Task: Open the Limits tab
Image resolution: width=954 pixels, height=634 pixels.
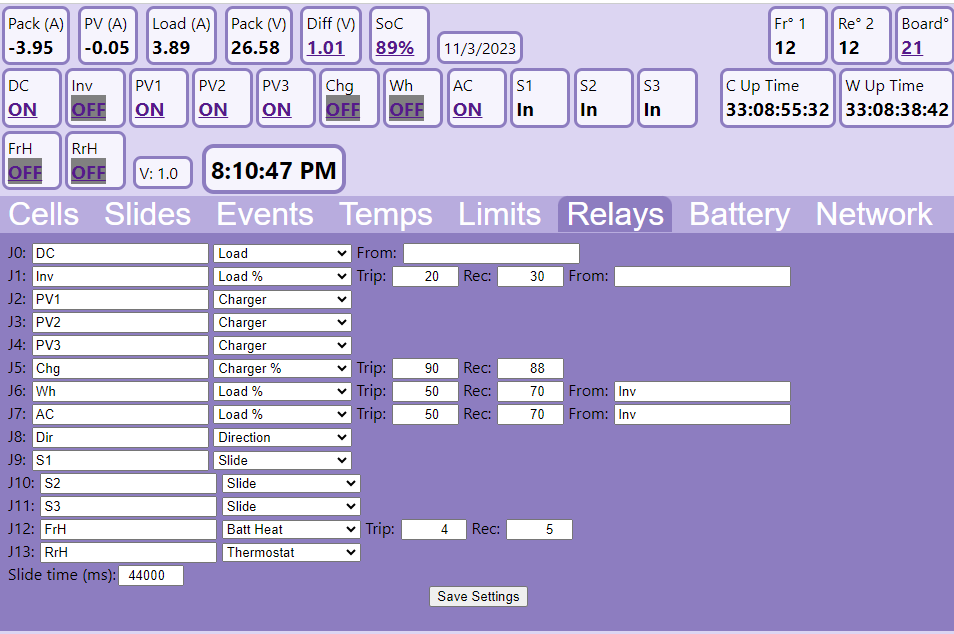Action: click(499, 214)
